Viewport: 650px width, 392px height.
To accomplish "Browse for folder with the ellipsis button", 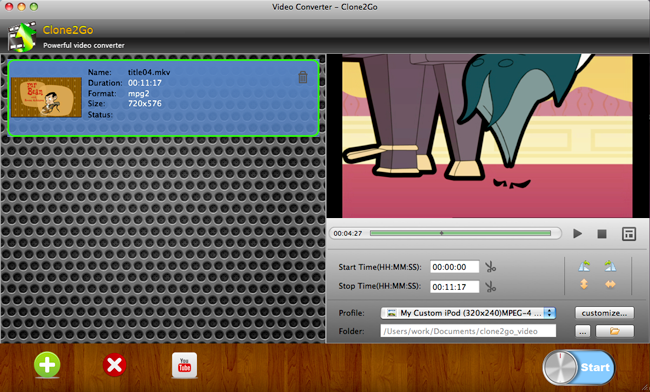I will pos(582,331).
